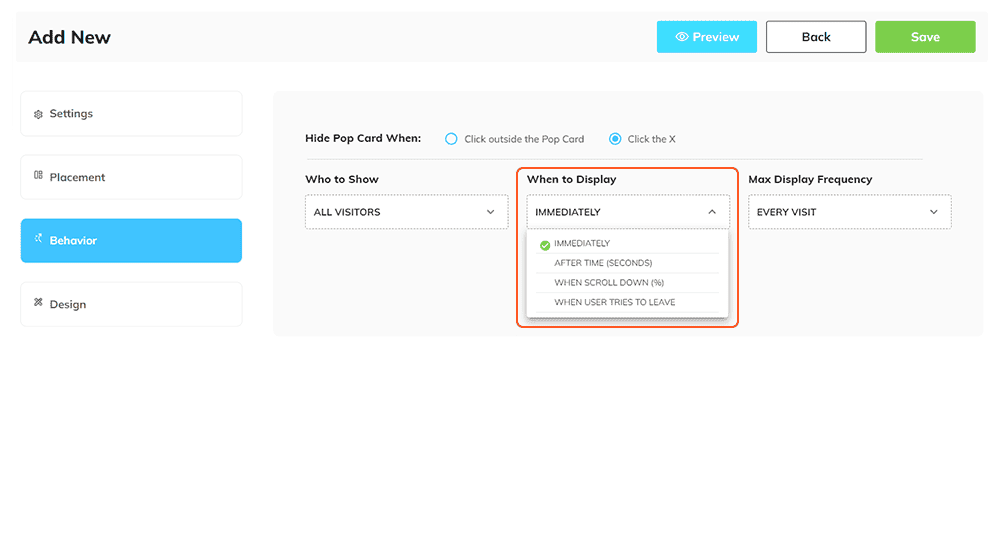Open the Max Display Frequency dropdown
1000x550 pixels.
tap(849, 212)
